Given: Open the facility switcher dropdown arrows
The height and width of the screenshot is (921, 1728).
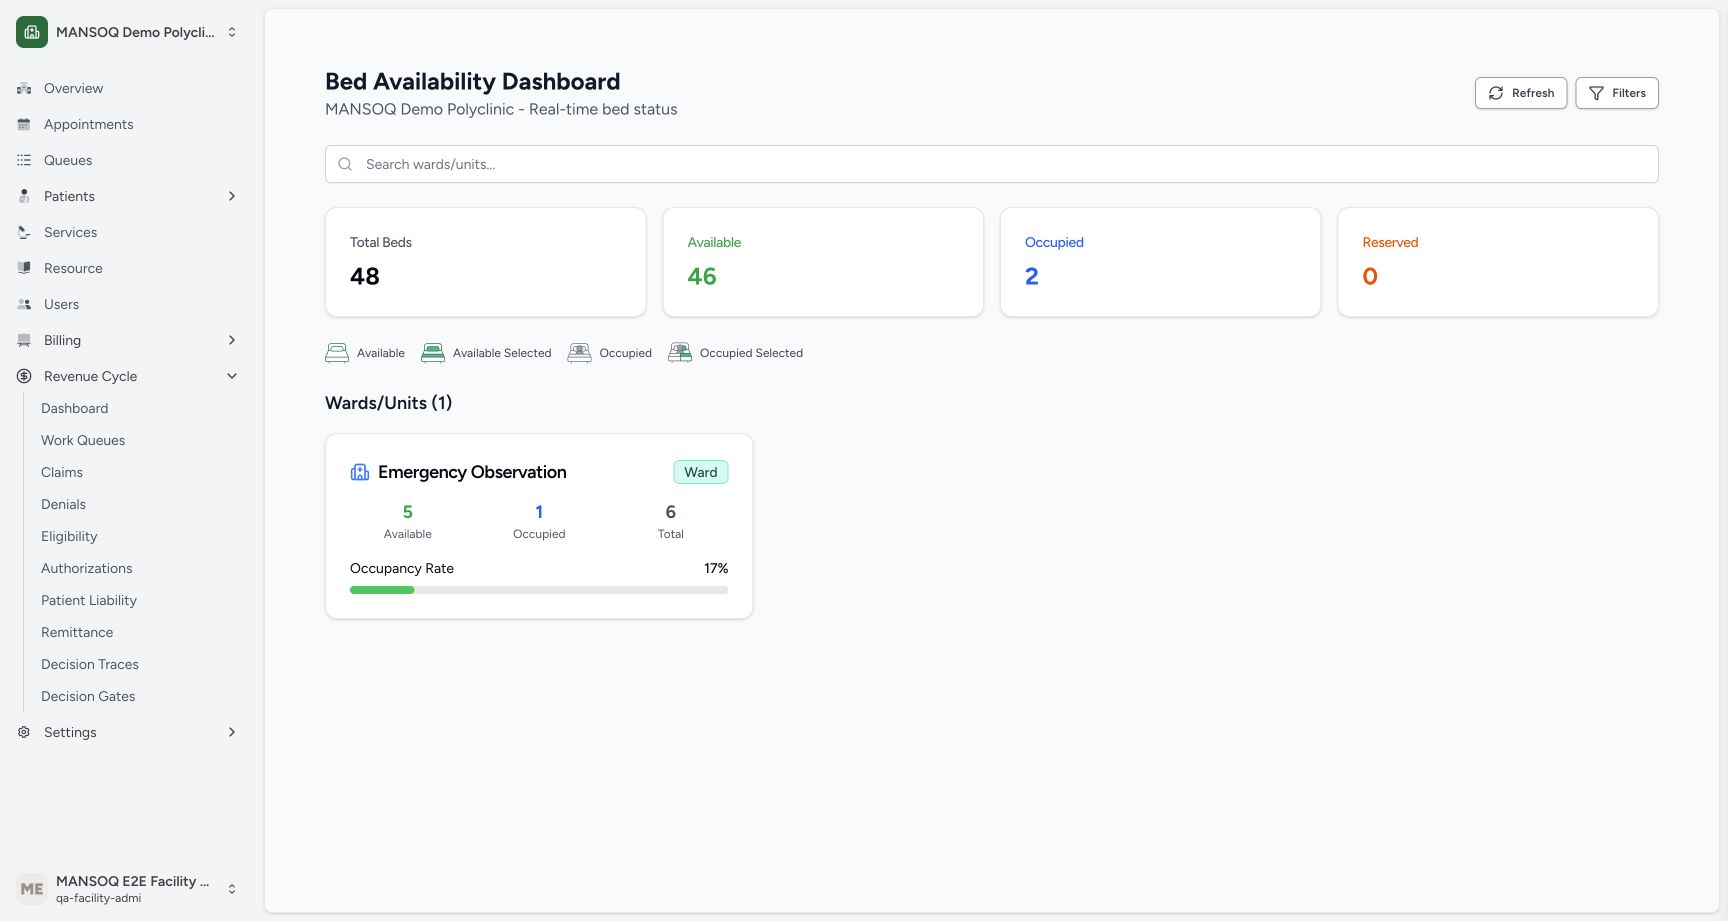Looking at the screenshot, I should point(232,32).
